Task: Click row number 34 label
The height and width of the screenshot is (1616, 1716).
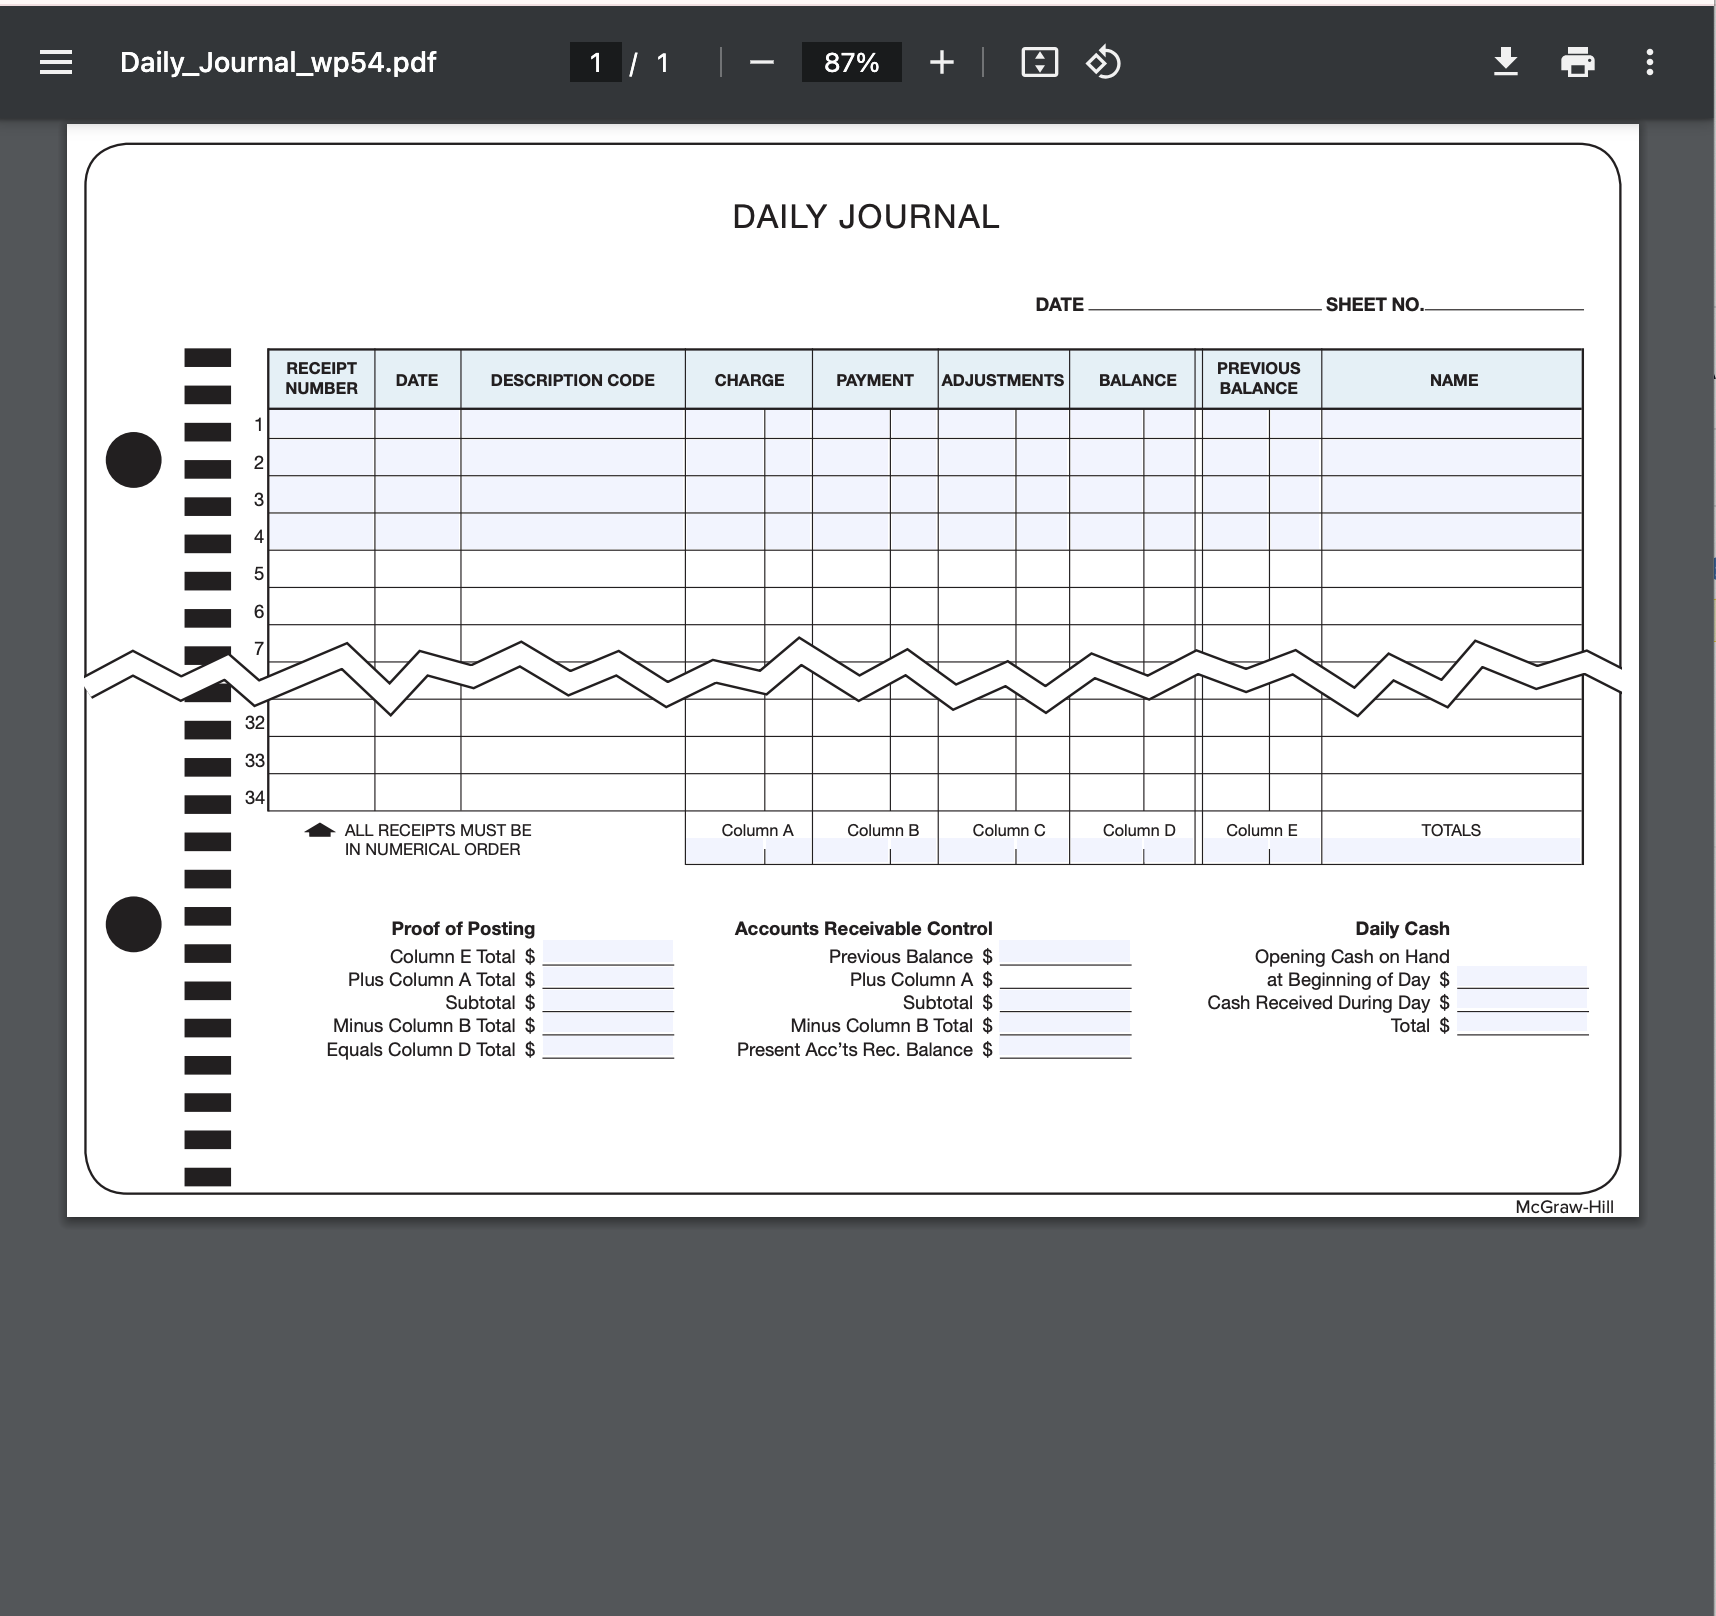Action: click(255, 798)
